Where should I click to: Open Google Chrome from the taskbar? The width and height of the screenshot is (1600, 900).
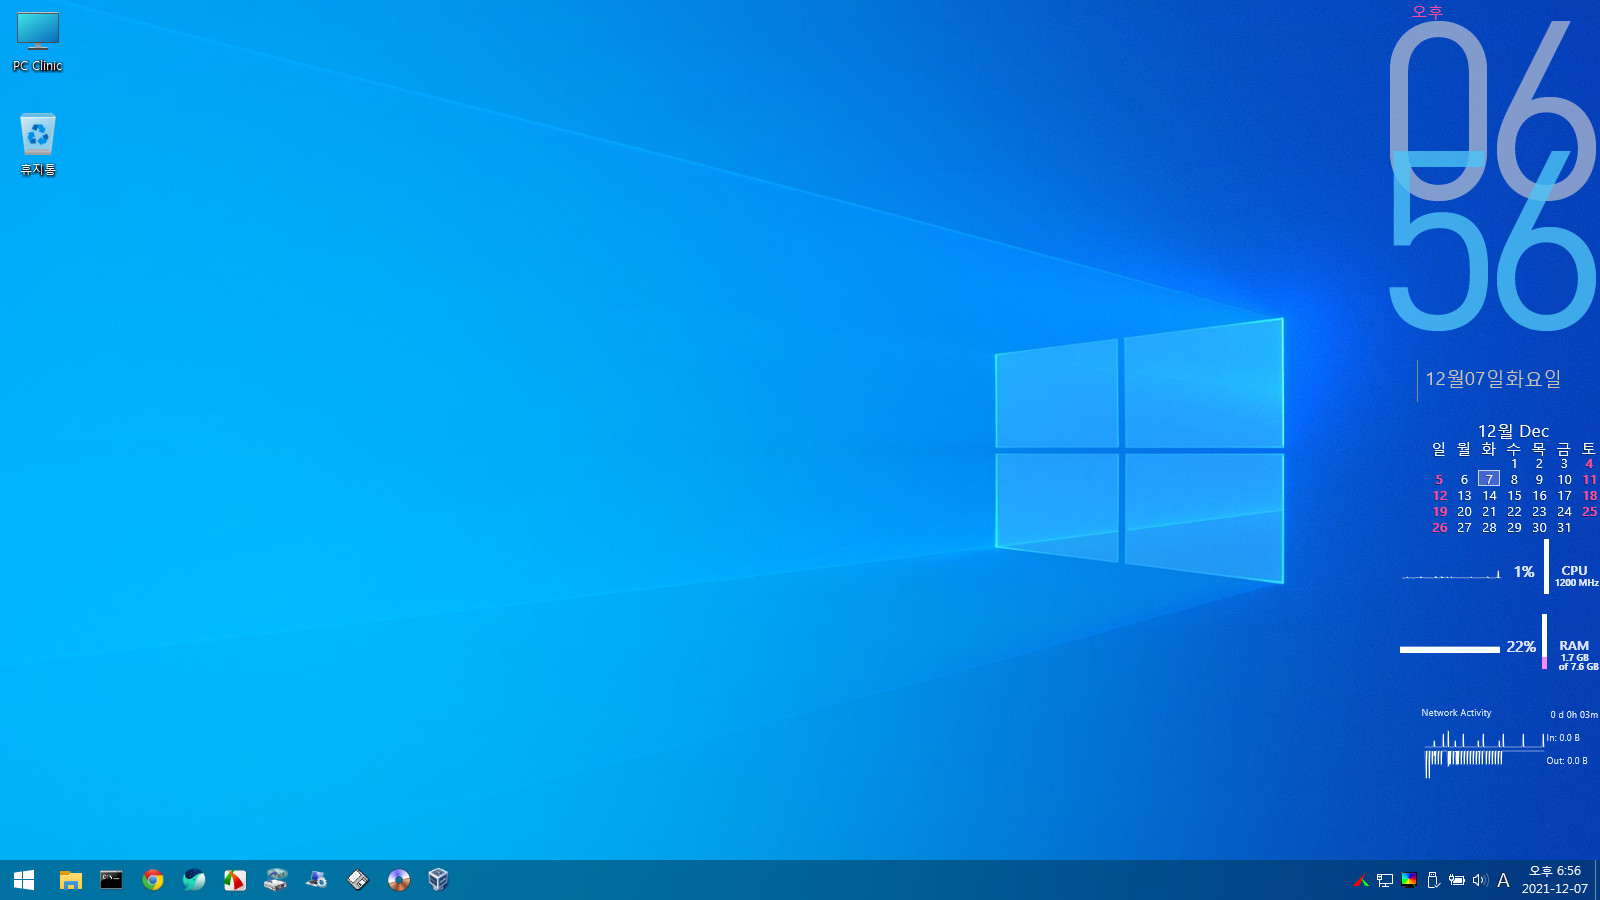pos(153,880)
